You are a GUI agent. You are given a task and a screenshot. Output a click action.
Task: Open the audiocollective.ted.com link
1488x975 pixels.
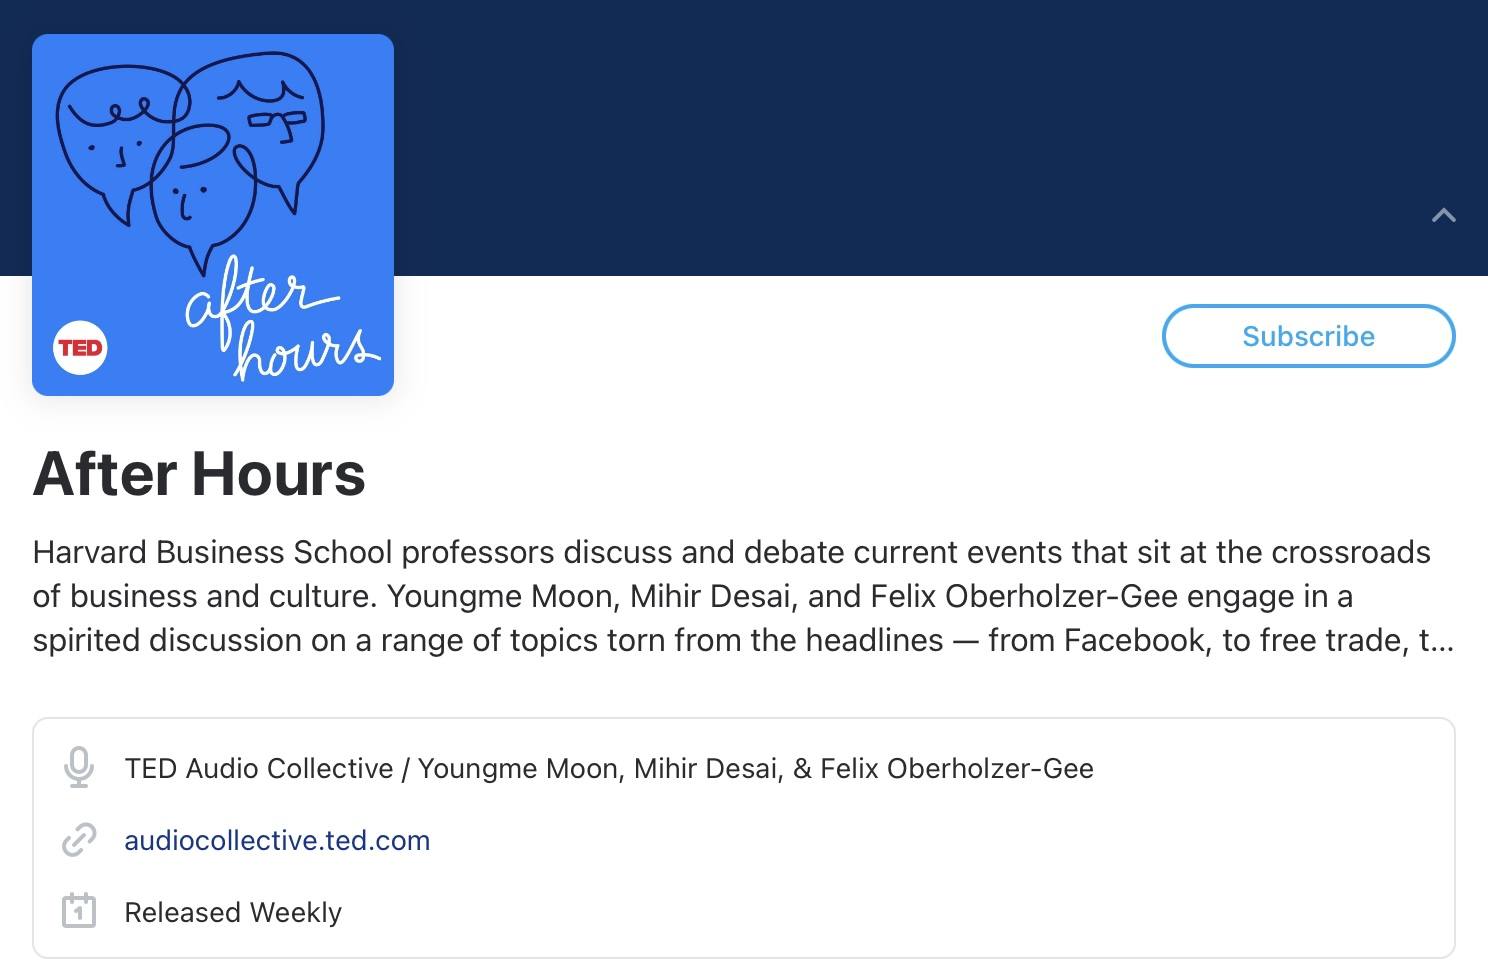coord(277,840)
